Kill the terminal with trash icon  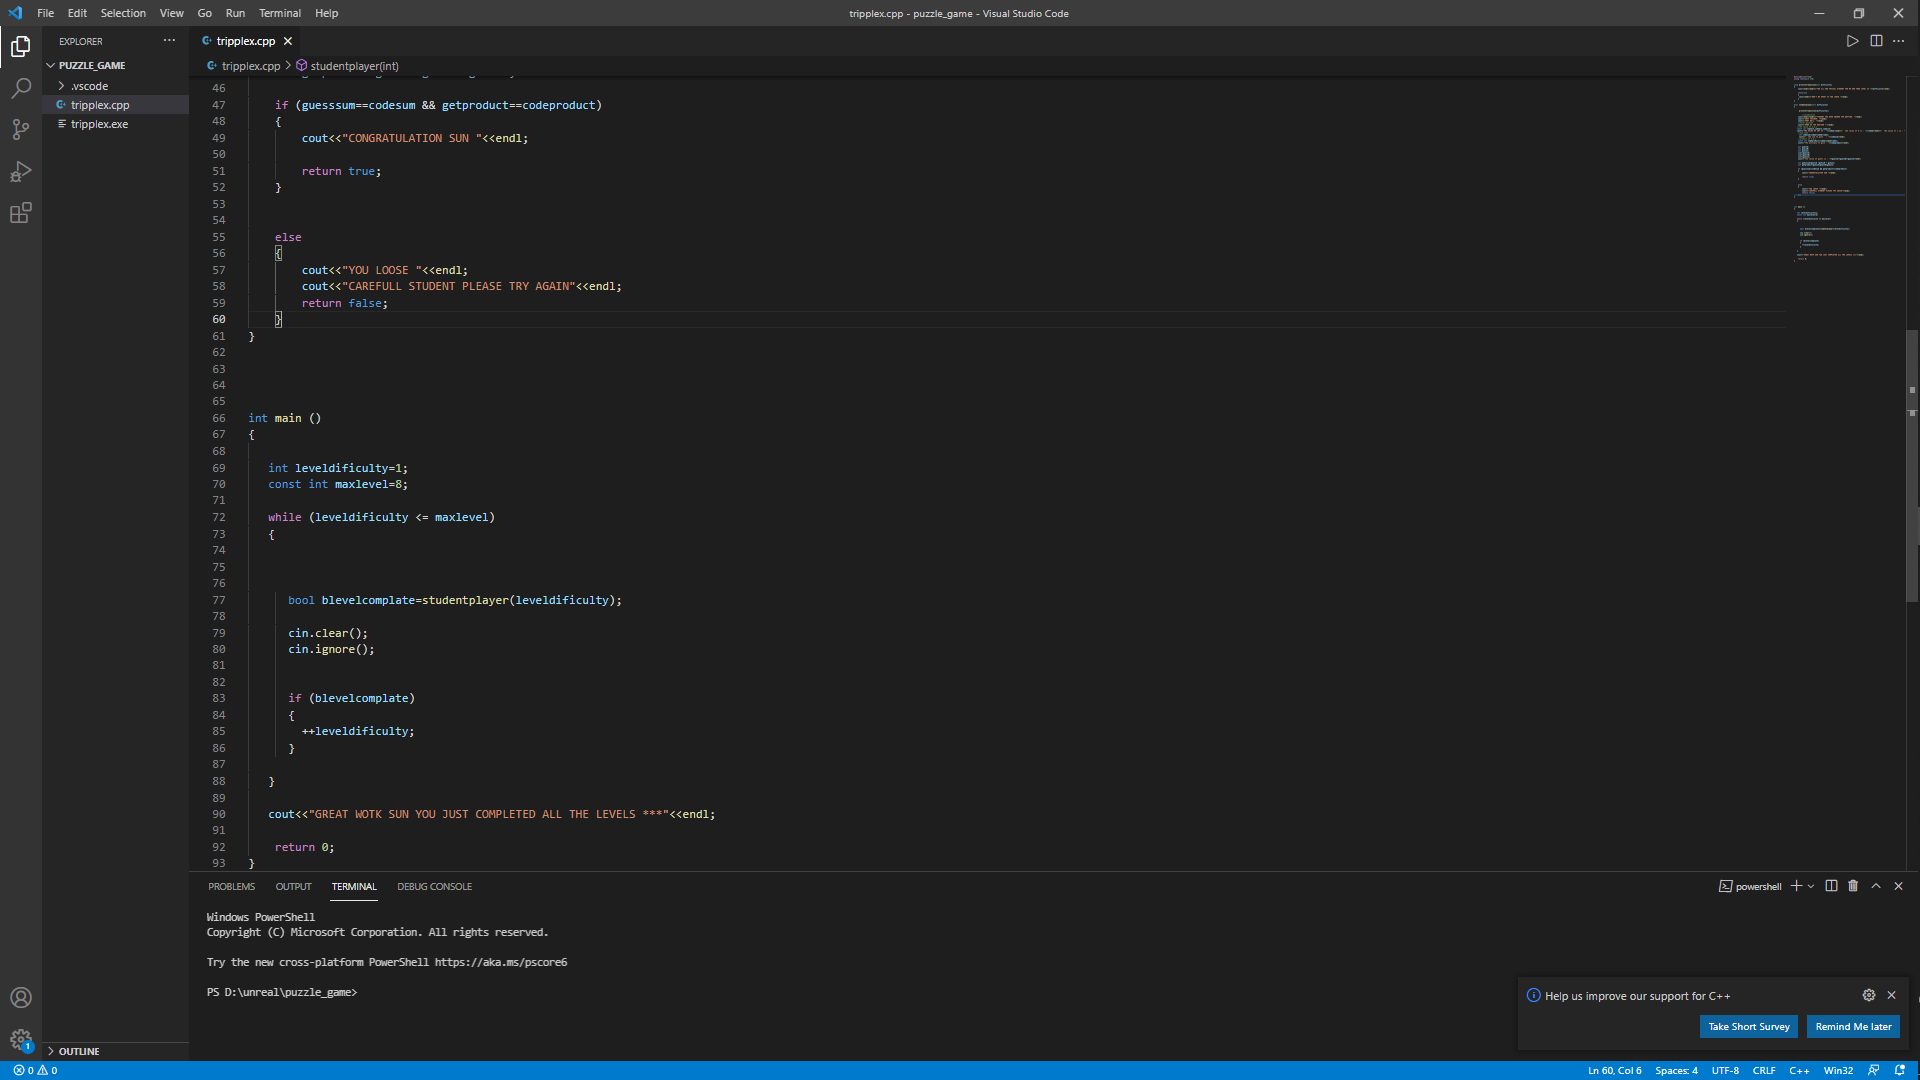pos(1853,886)
